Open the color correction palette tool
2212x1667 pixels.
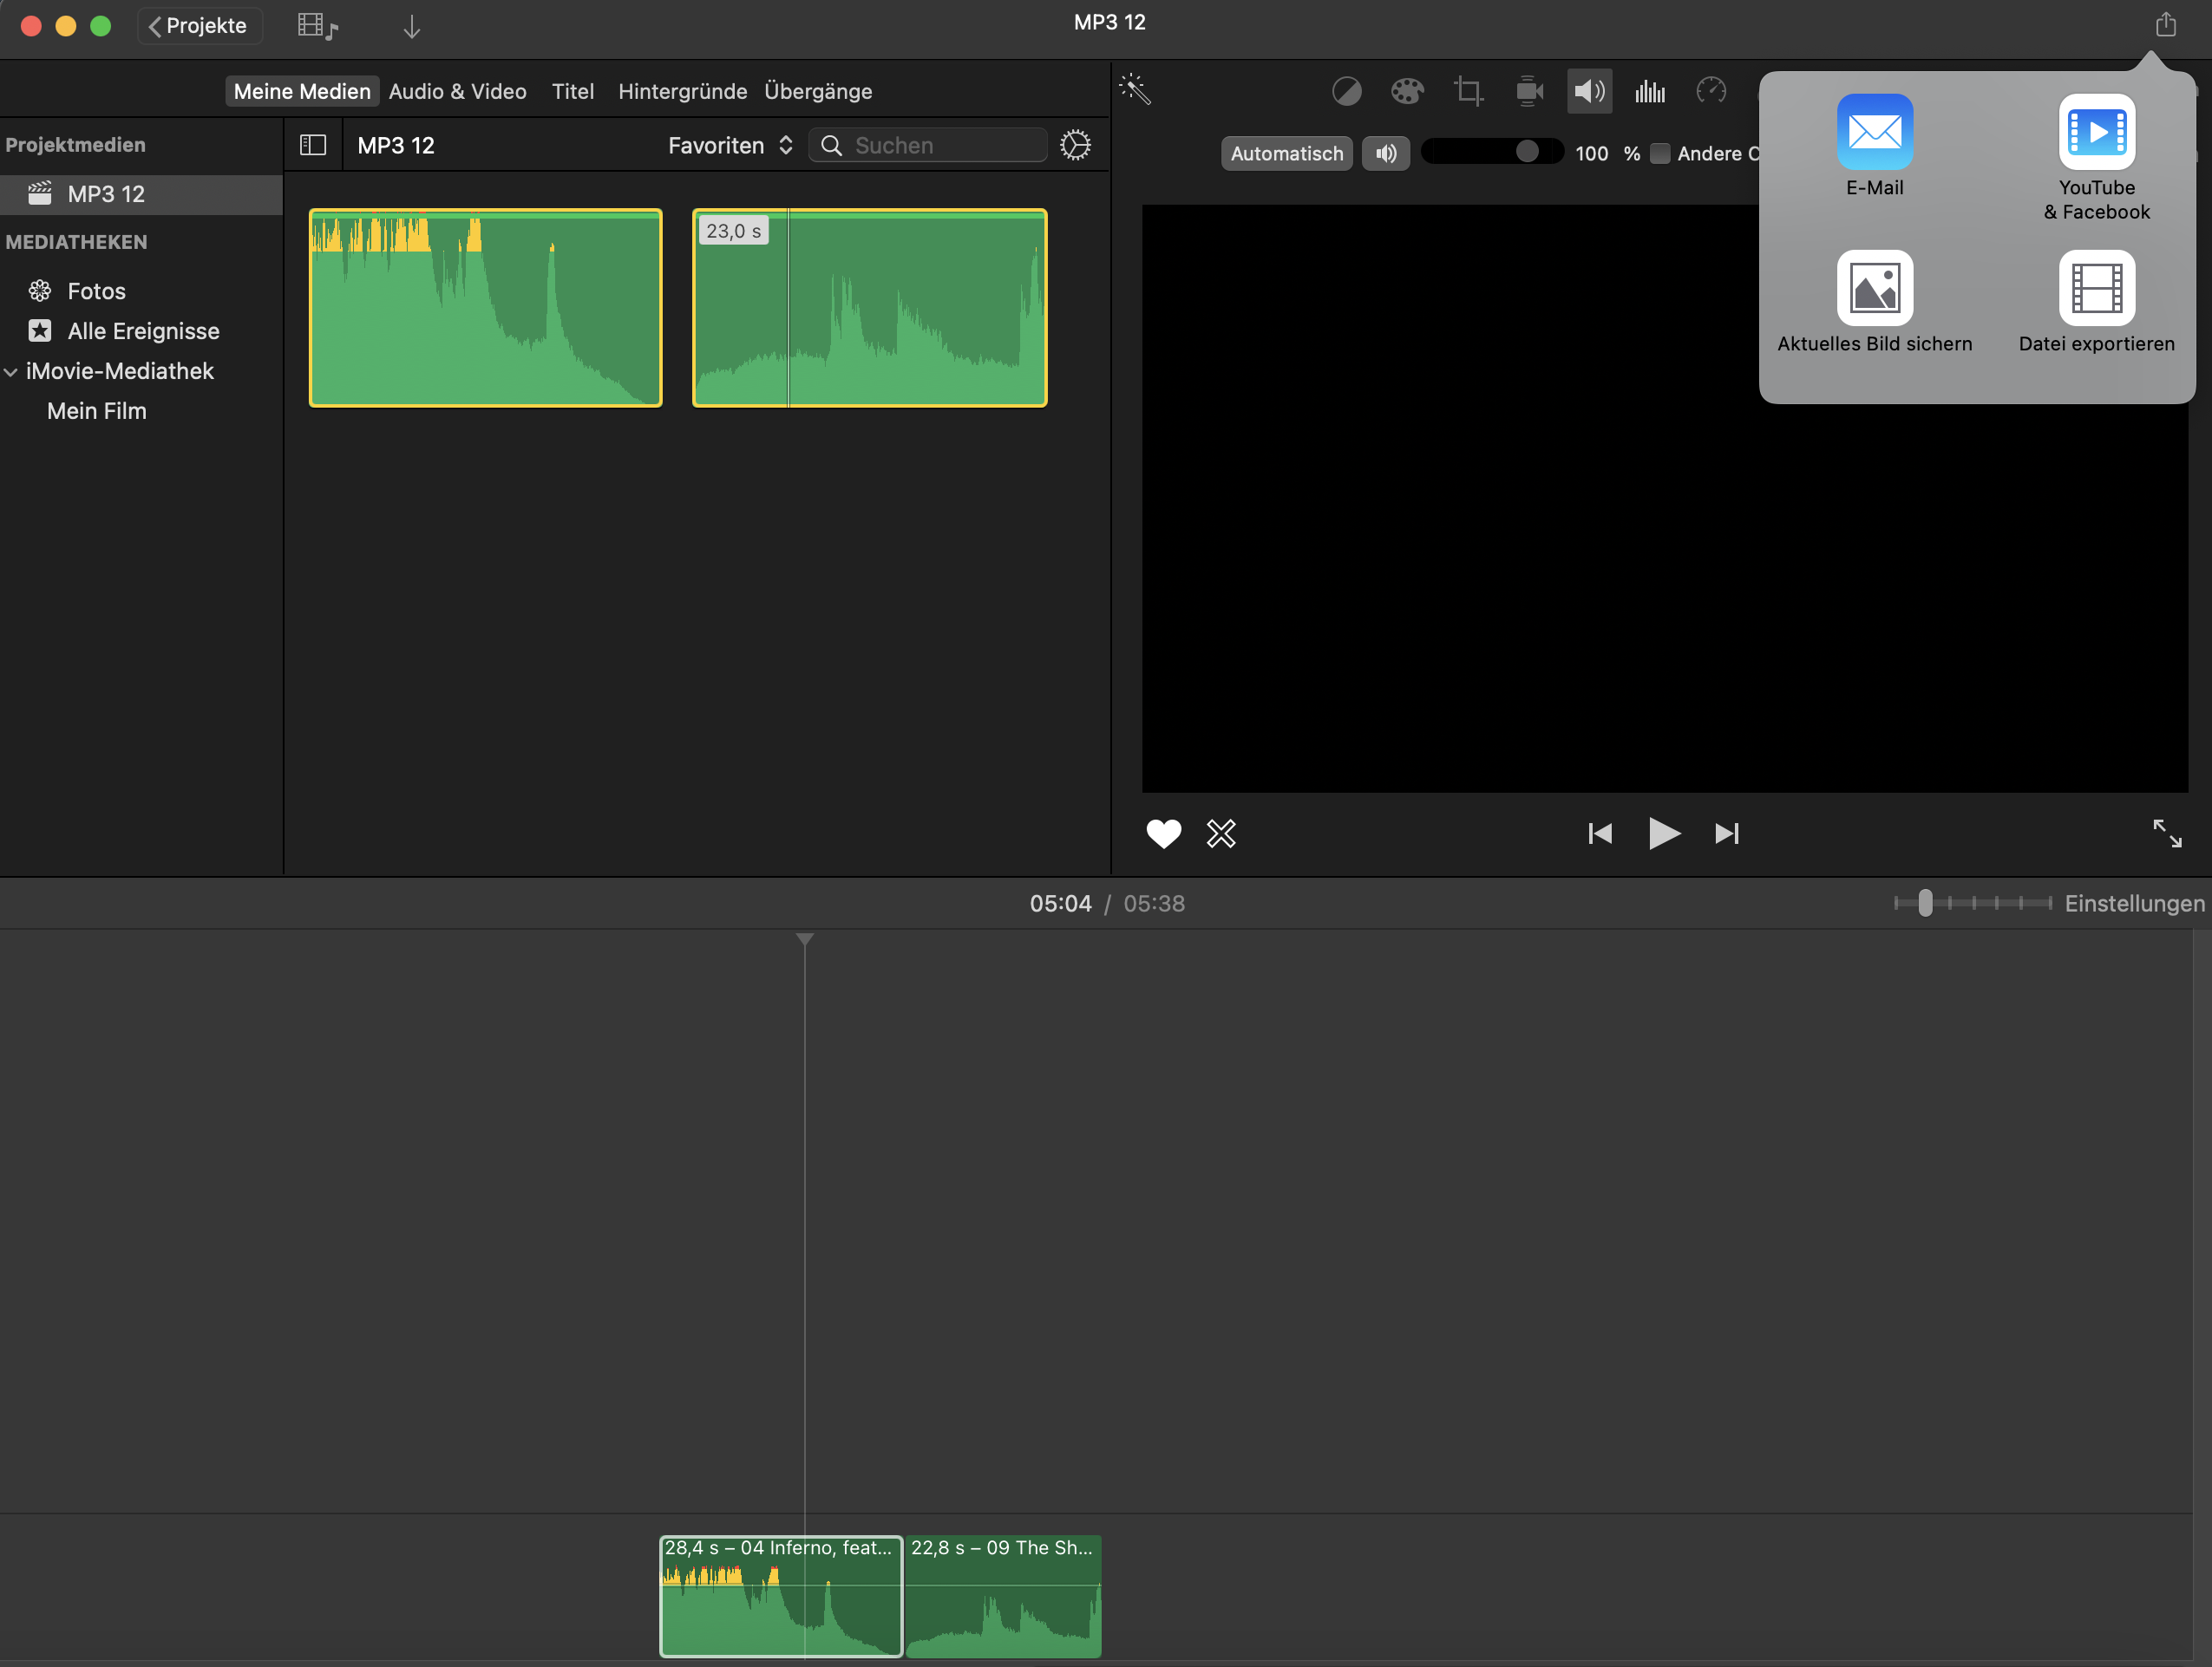(1407, 92)
